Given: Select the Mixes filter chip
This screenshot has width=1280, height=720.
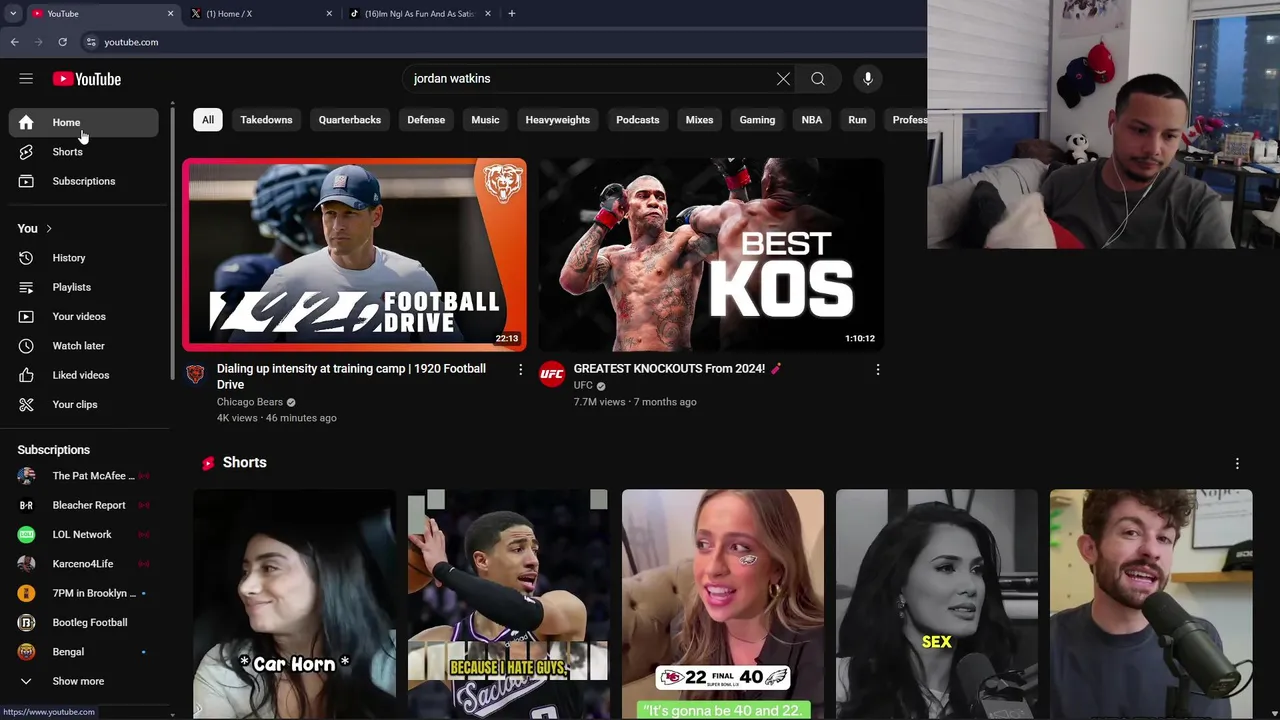Looking at the screenshot, I should (x=699, y=120).
